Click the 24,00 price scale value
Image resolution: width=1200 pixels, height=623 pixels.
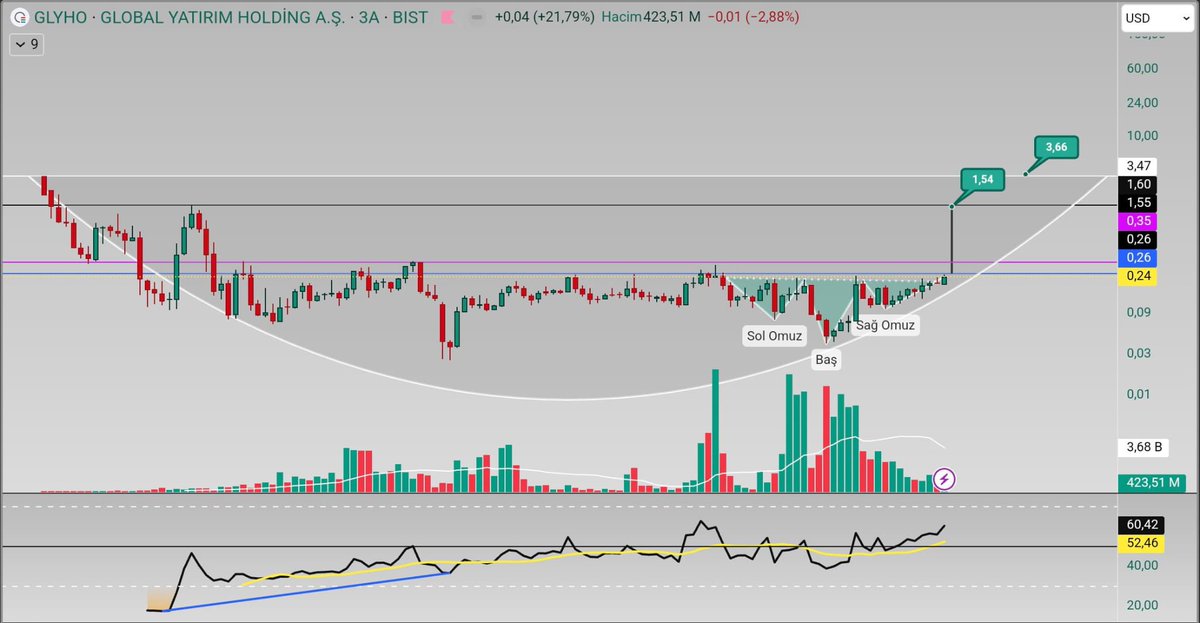click(1142, 102)
